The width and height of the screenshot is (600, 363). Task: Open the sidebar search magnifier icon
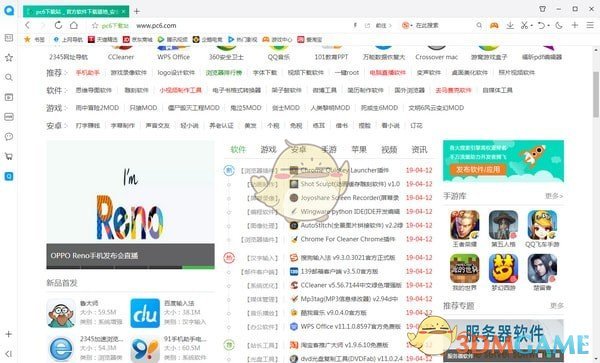(x=9, y=77)
